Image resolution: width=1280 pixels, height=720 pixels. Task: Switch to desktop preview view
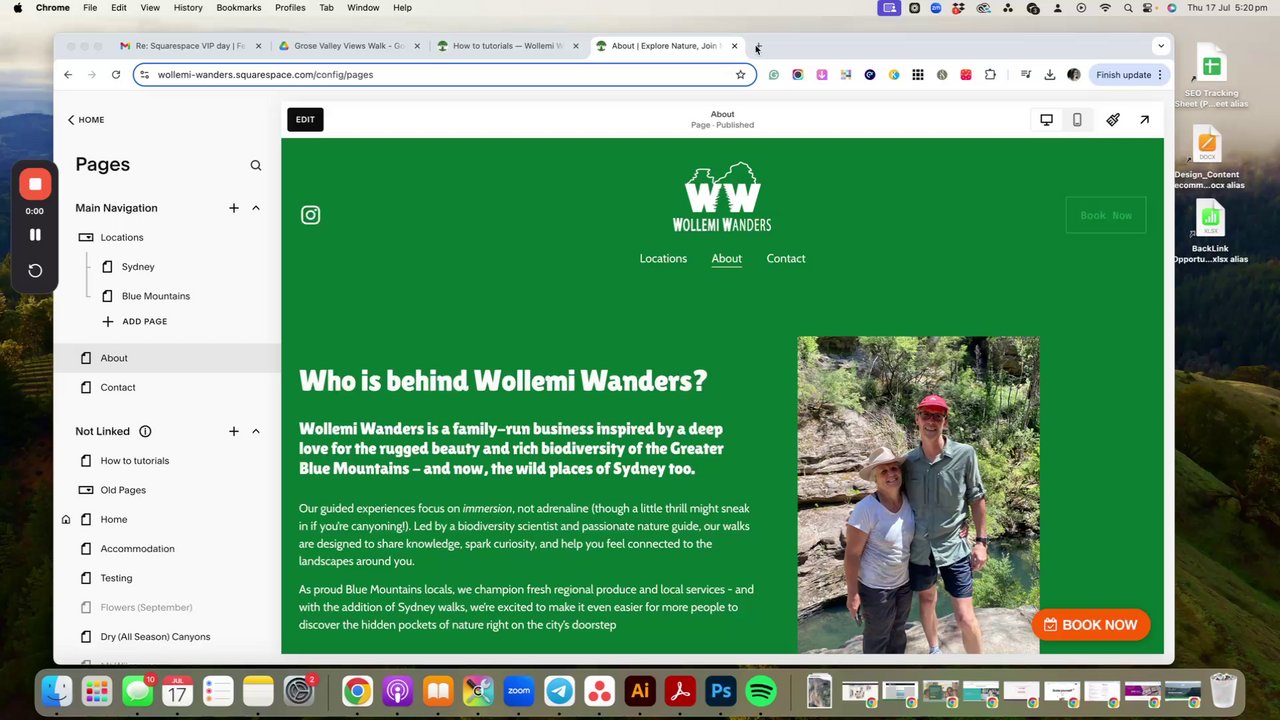coord(1046,120)
